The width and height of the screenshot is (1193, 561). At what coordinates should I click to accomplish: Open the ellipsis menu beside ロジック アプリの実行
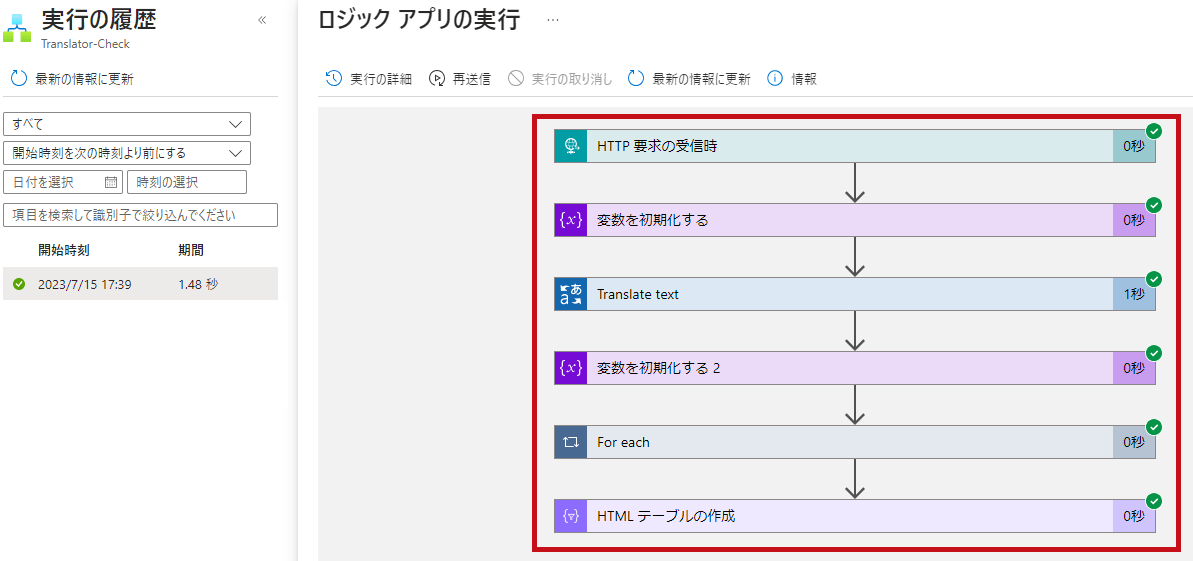[553, 21]
